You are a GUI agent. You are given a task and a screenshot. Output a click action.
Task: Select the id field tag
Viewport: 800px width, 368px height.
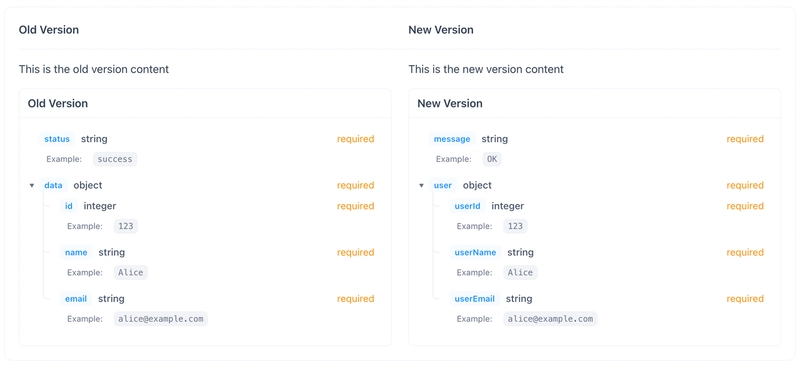tap(69, 206)
